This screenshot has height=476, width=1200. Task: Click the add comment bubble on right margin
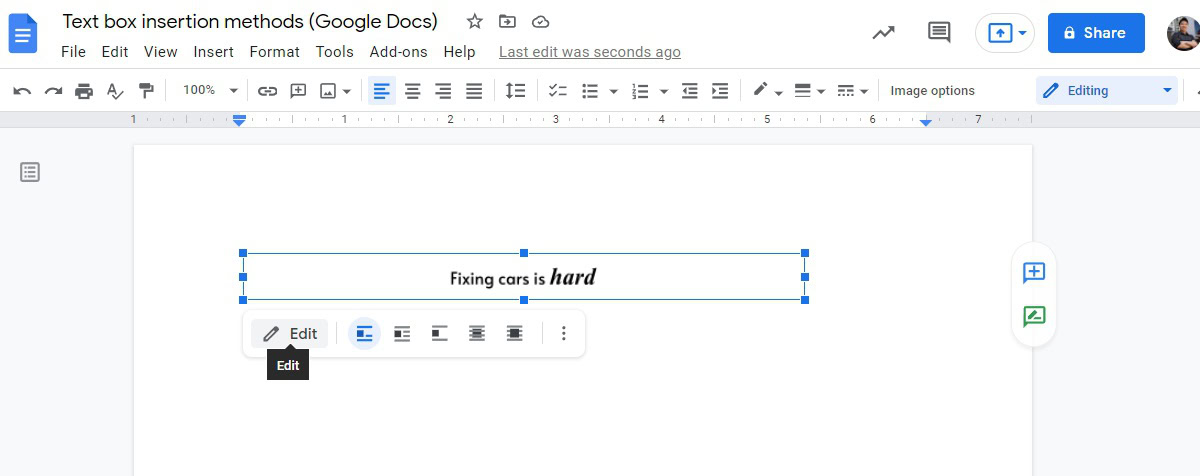[x=1034, y=272]
